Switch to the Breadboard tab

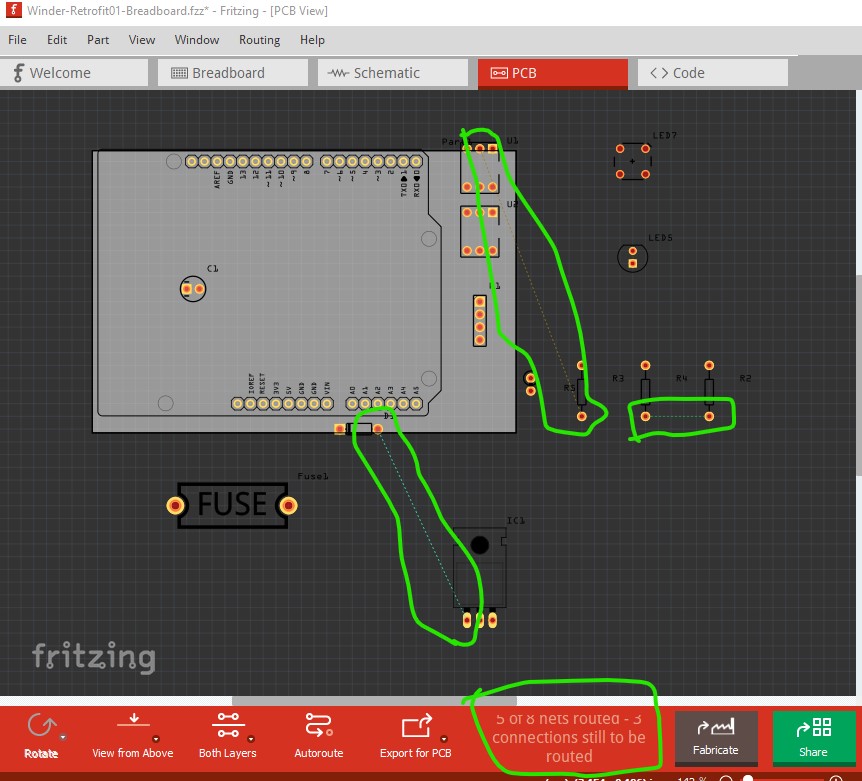(x=233, y=73)
